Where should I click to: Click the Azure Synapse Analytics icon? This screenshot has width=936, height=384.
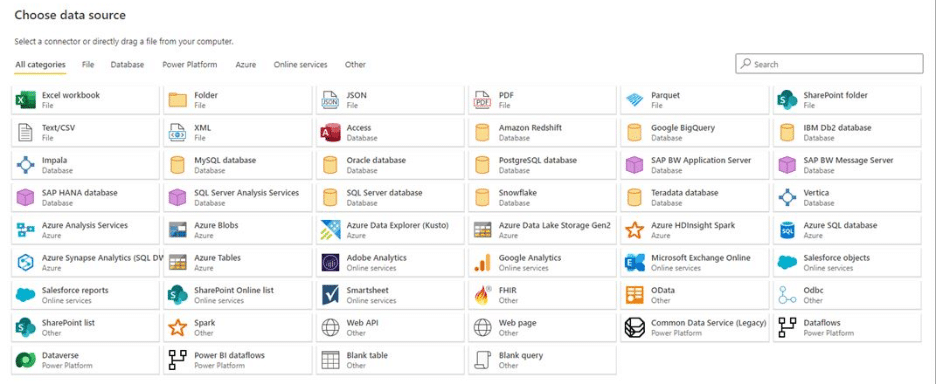point(25,263)
